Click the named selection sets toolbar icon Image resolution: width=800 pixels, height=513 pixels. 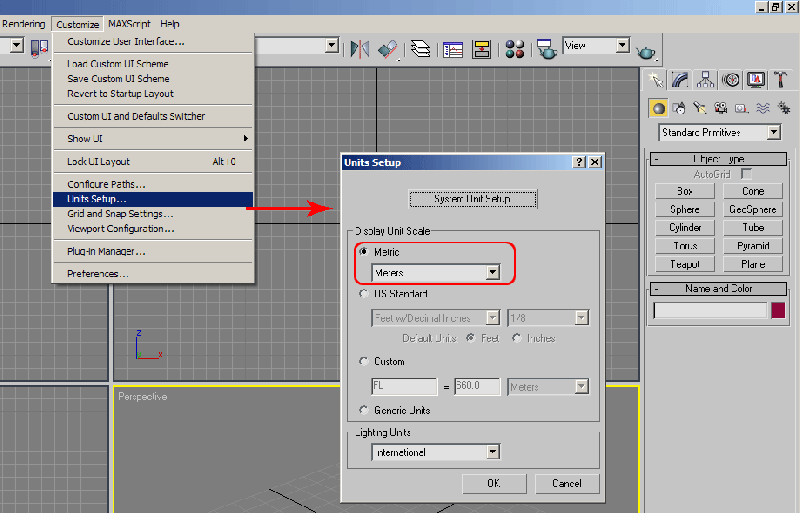click(39, 48)
